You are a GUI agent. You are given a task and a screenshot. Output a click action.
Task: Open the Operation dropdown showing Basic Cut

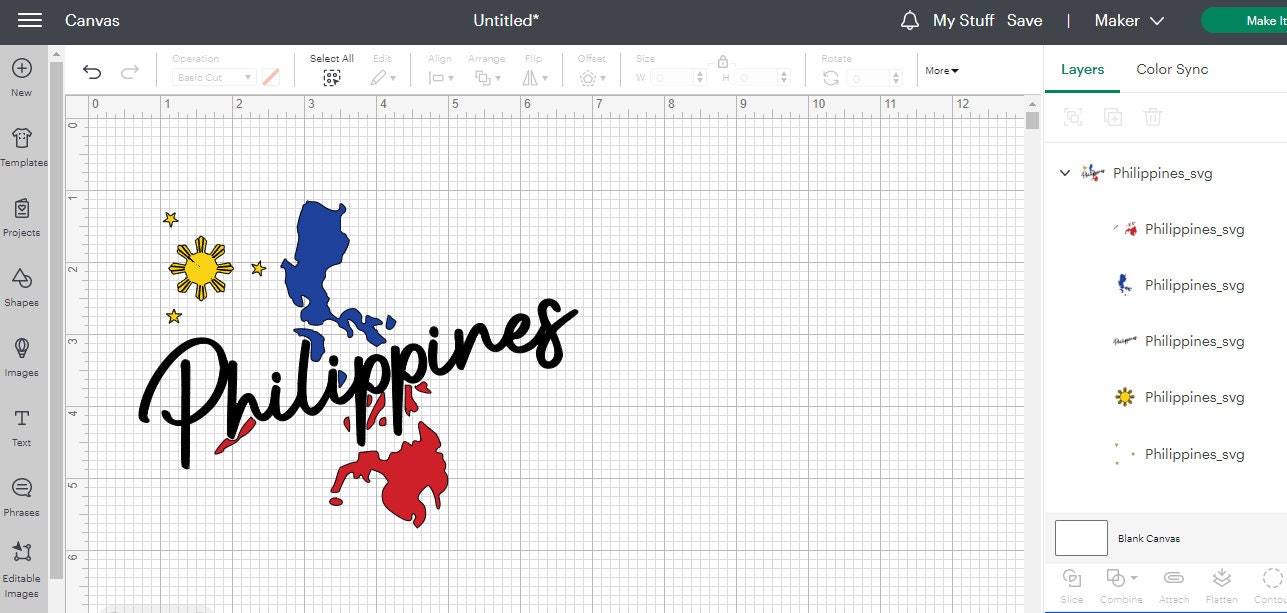tap(212, 77)
